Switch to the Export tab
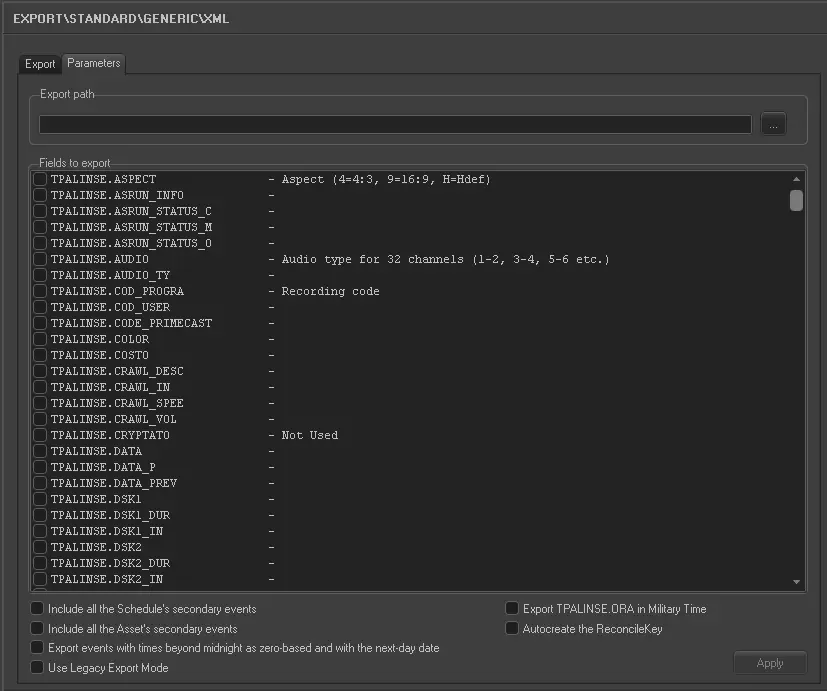Screen dimensions: 827x691 tap(40, 64)
